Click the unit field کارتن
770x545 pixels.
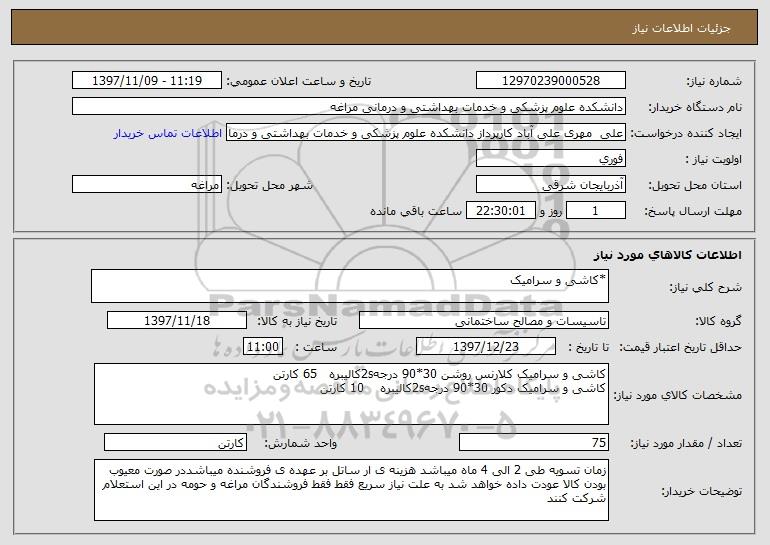[175, 442]
